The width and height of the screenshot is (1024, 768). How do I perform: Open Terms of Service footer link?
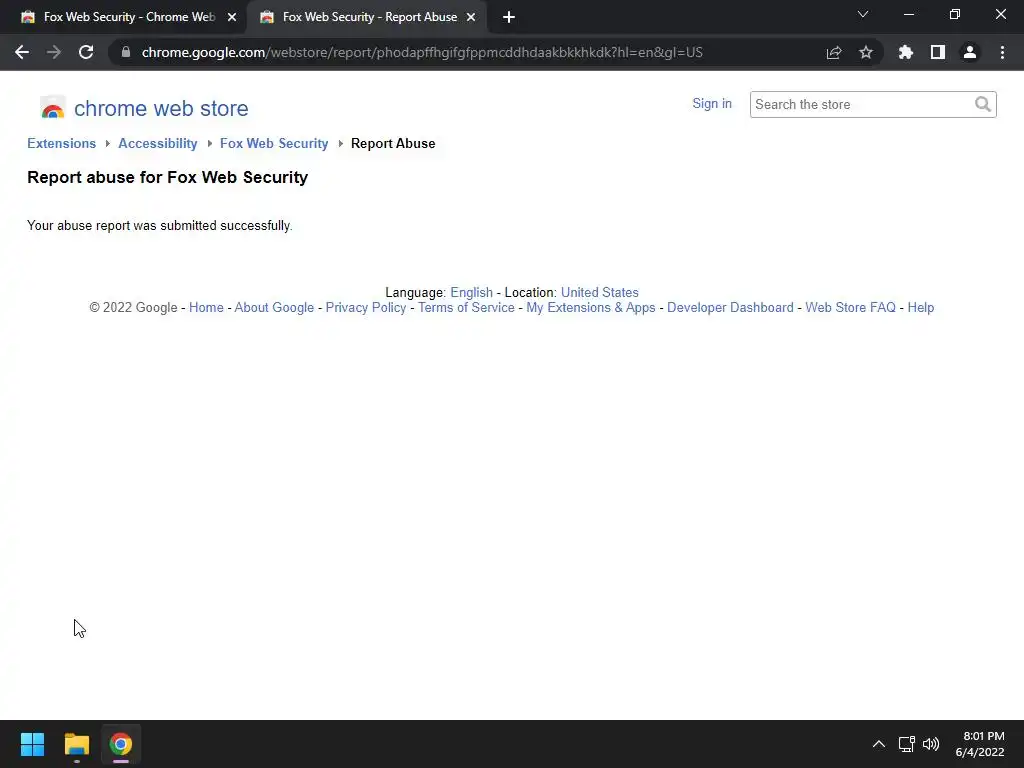pyautogui.click(x=466, y=308)
